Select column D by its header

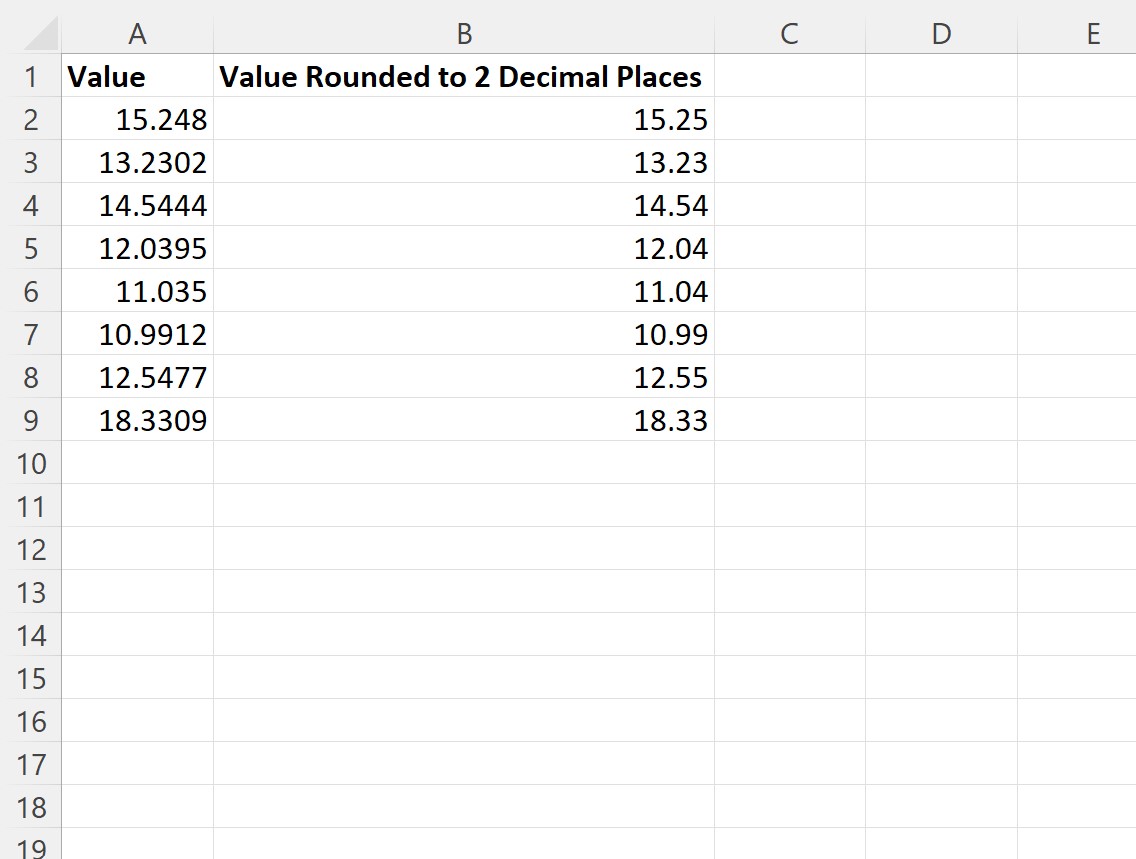[x=940, y=33]
